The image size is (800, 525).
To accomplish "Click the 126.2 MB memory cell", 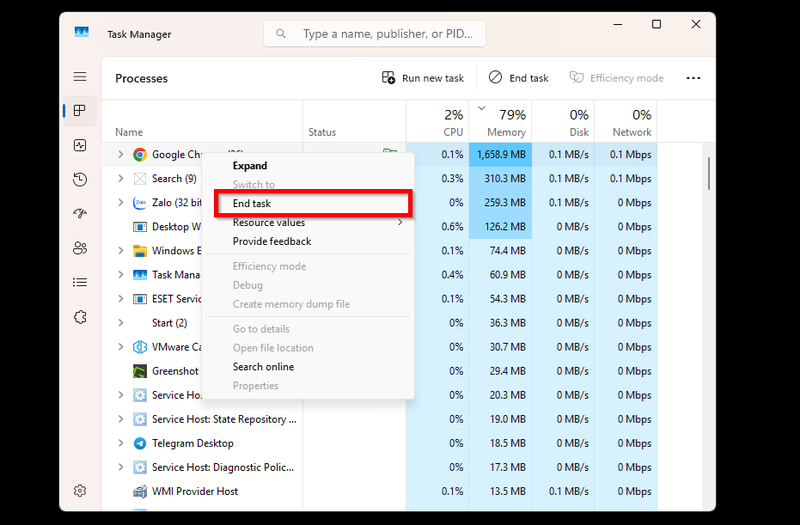I will 501,227.
